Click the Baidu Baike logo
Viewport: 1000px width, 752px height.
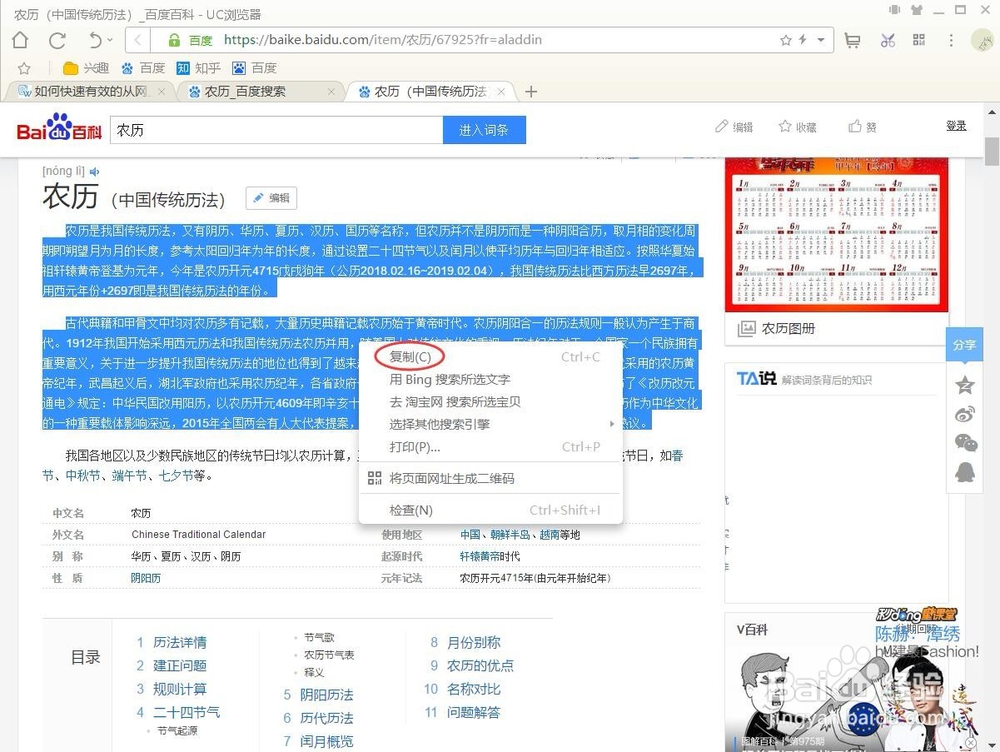(59, 128)
